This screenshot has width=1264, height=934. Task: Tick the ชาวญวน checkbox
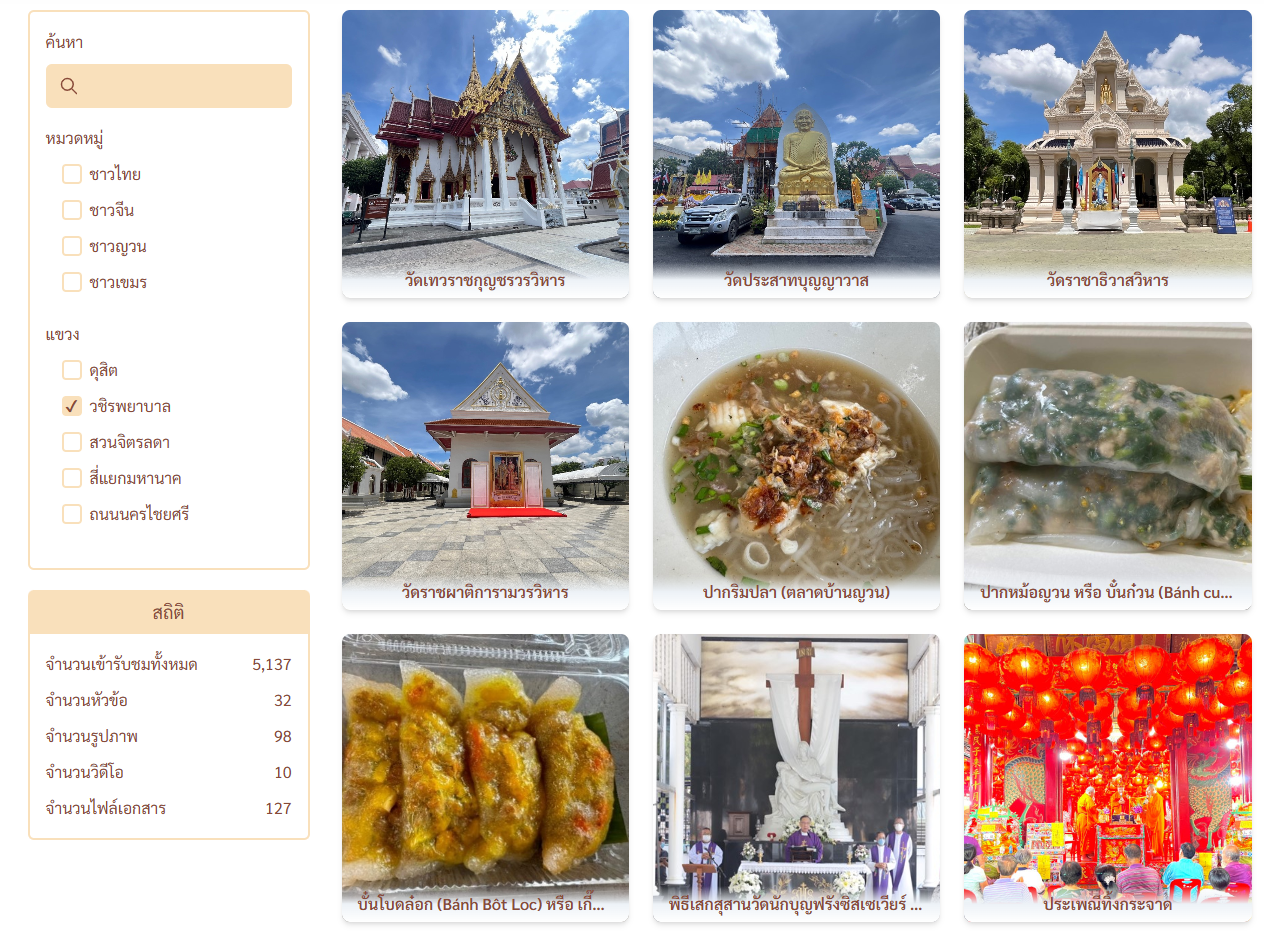[72, 246]
